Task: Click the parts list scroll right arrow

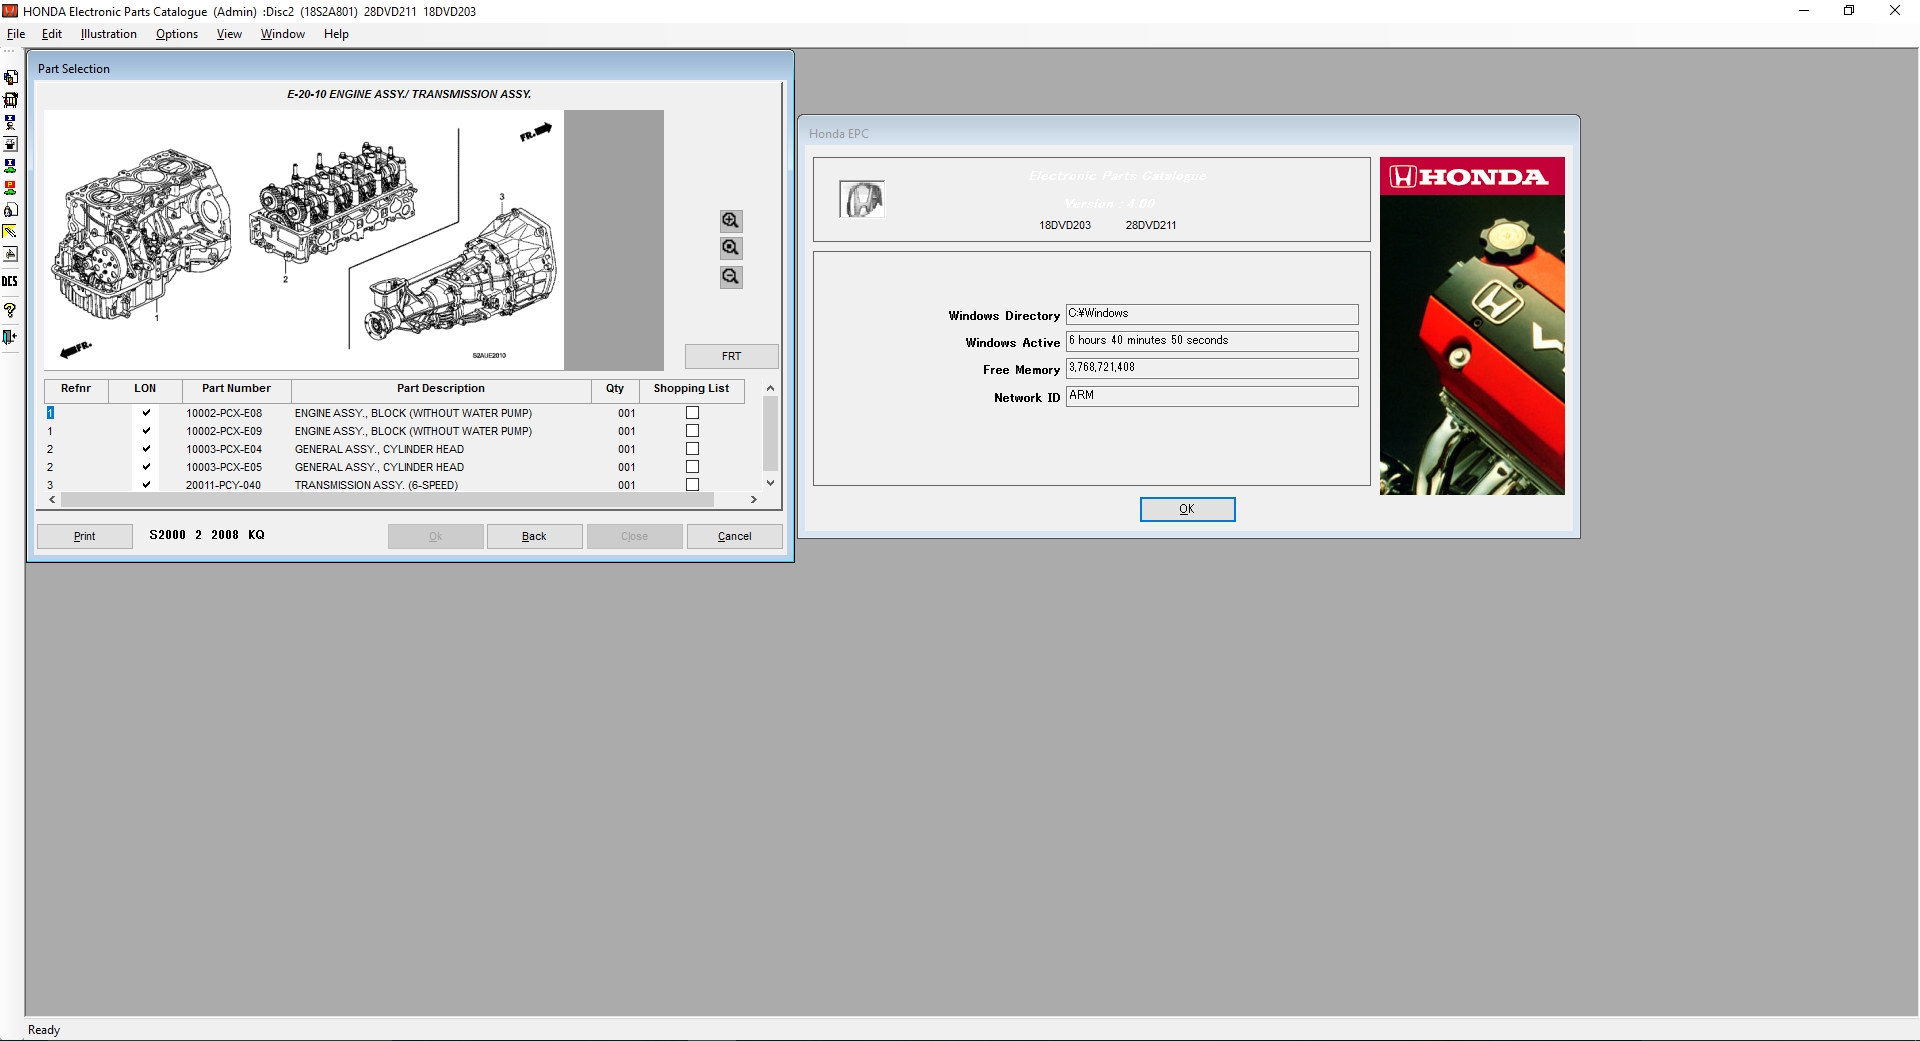Action: pos(753,499)
